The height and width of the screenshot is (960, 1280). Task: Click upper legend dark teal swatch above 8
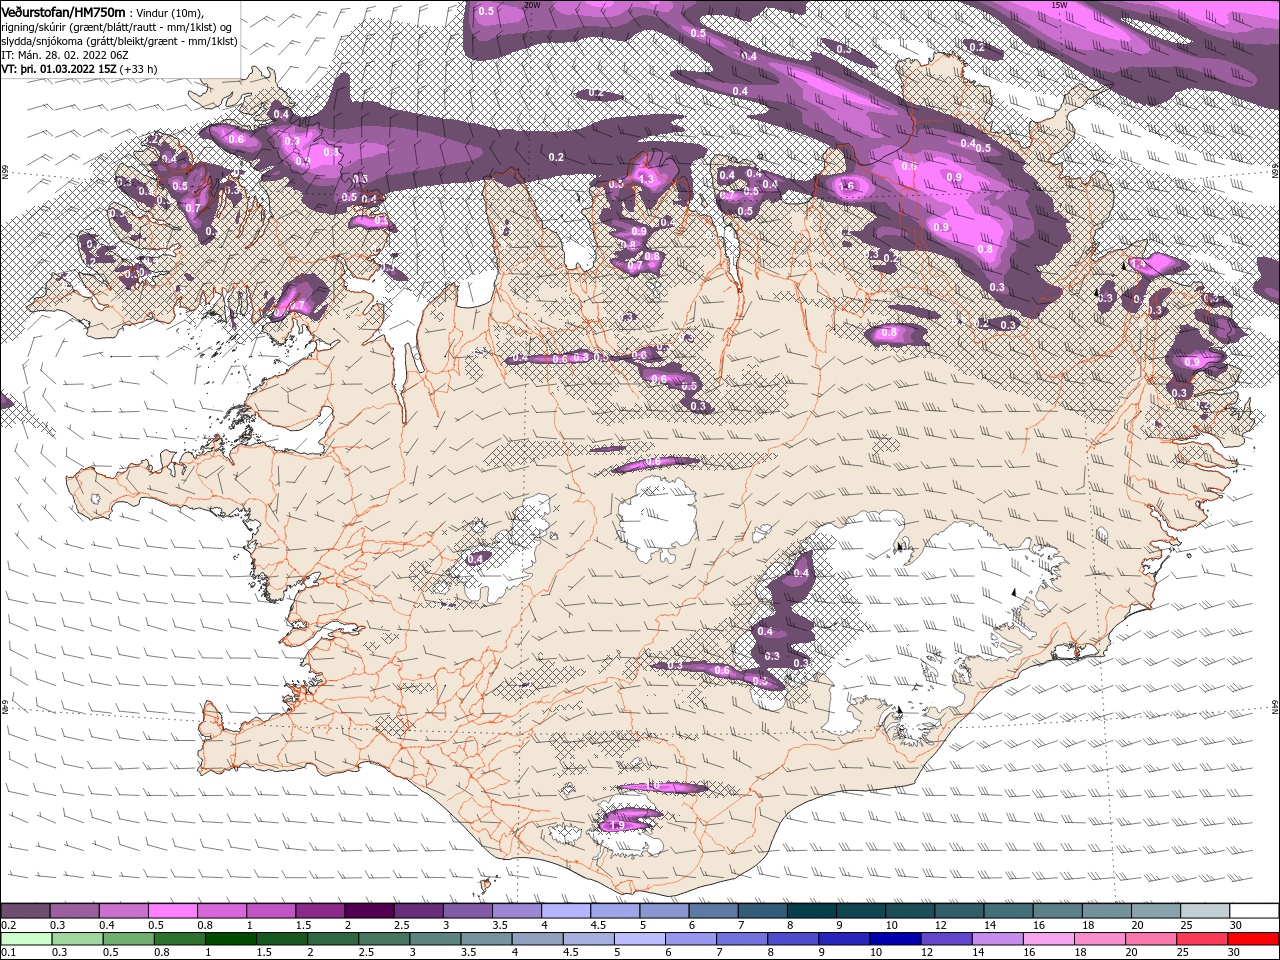813,911
